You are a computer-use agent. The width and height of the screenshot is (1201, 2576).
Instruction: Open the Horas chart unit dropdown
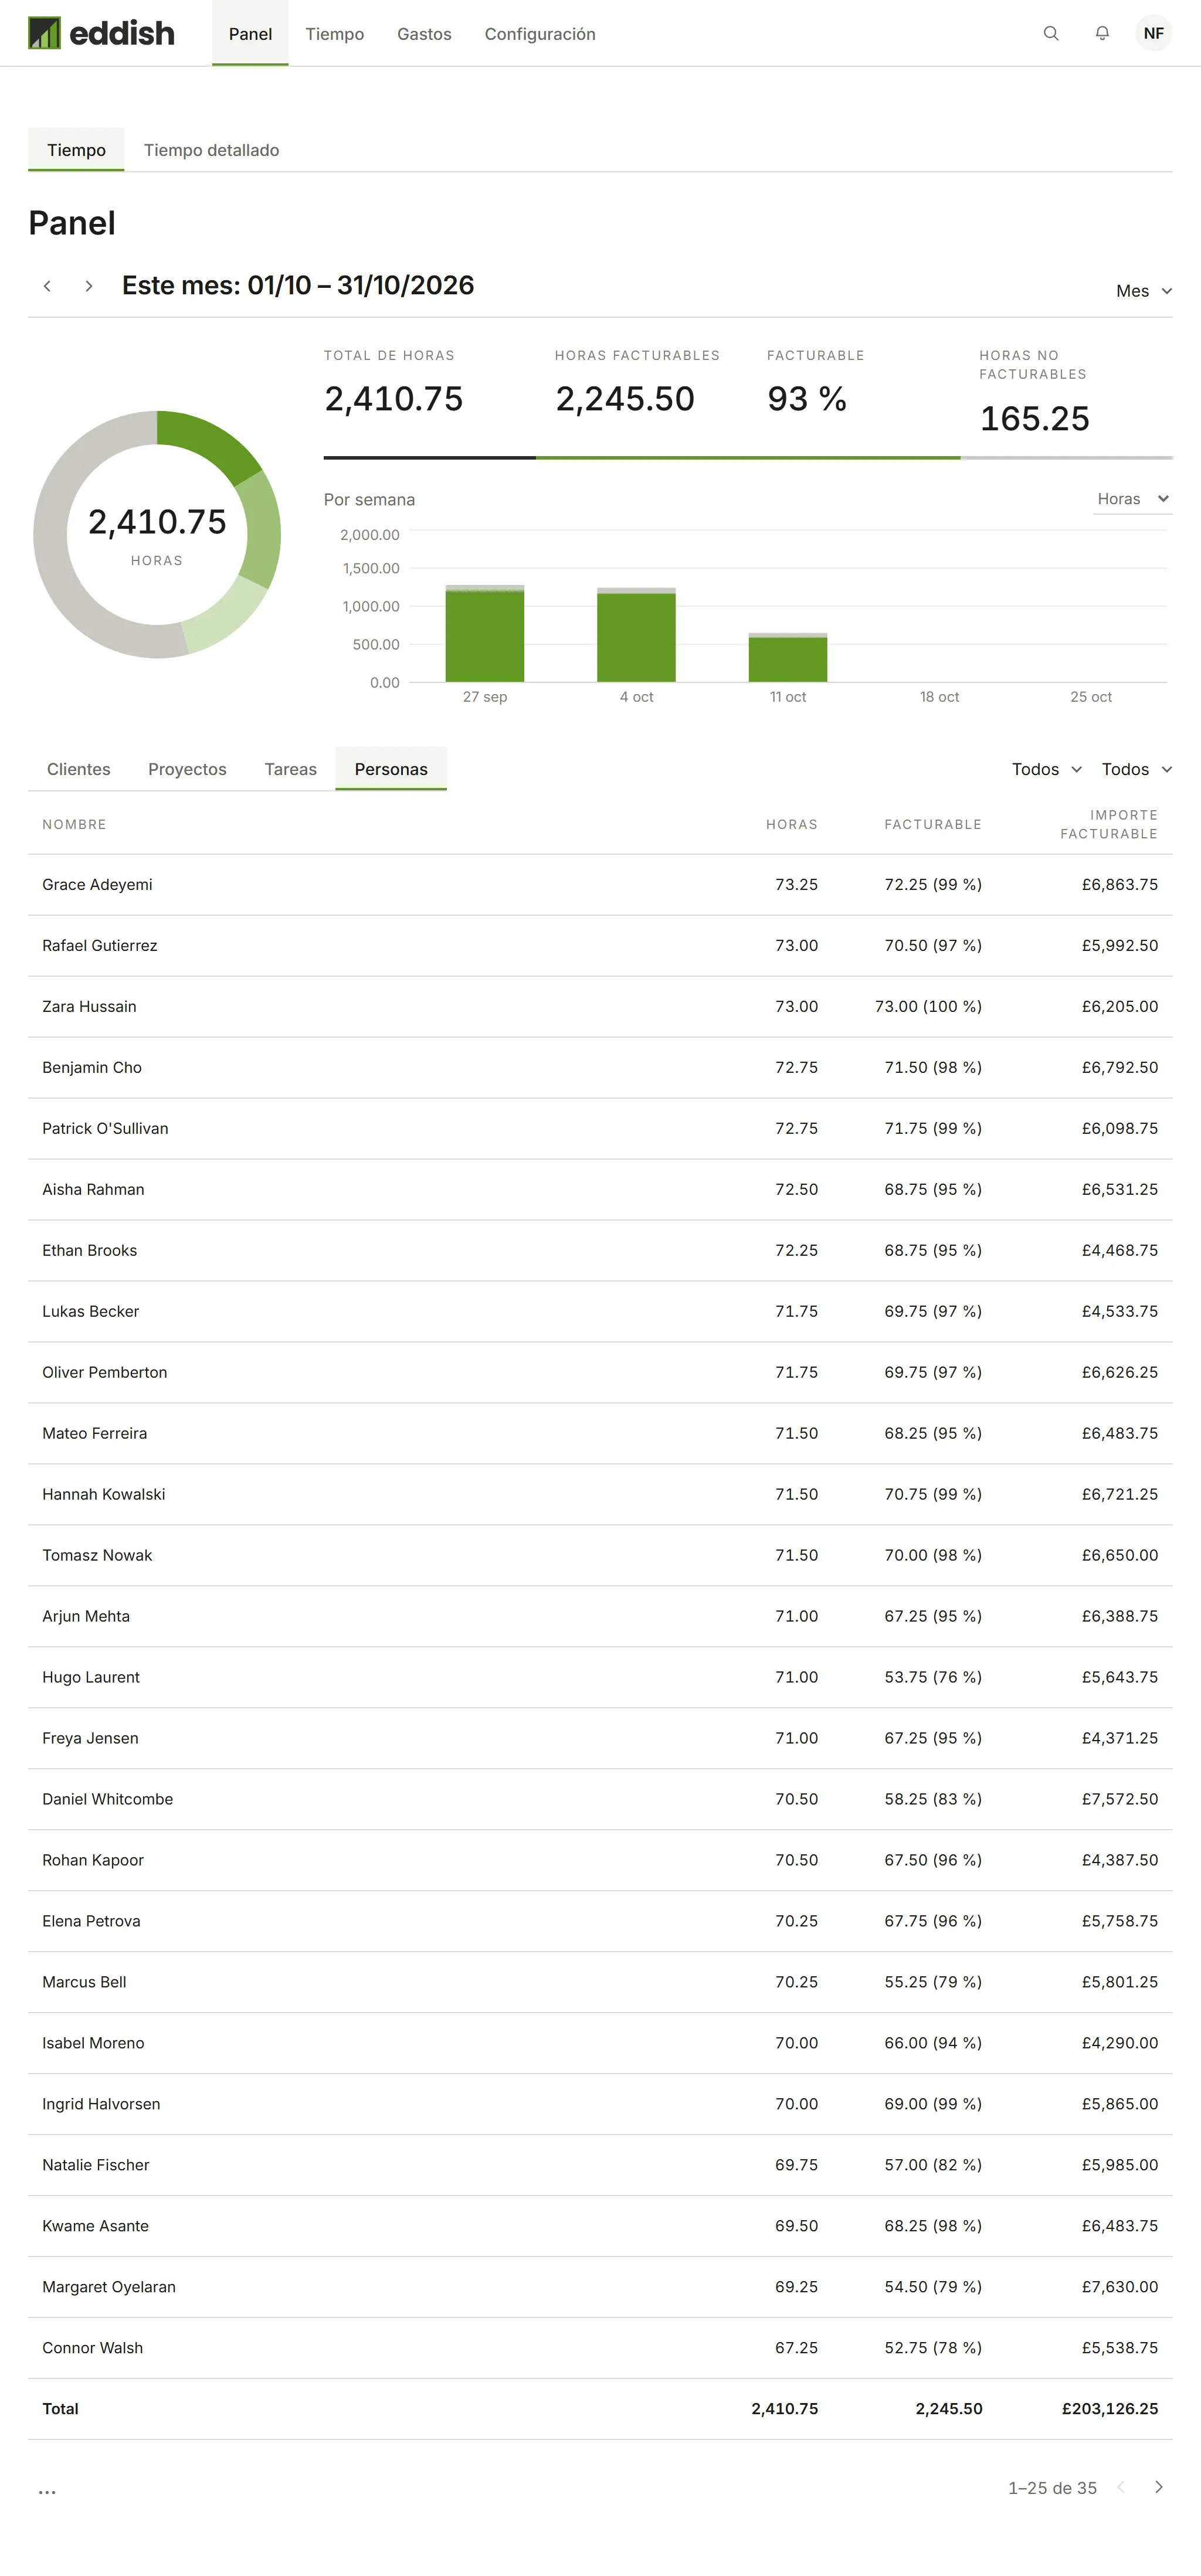(x=1132, y=499)
